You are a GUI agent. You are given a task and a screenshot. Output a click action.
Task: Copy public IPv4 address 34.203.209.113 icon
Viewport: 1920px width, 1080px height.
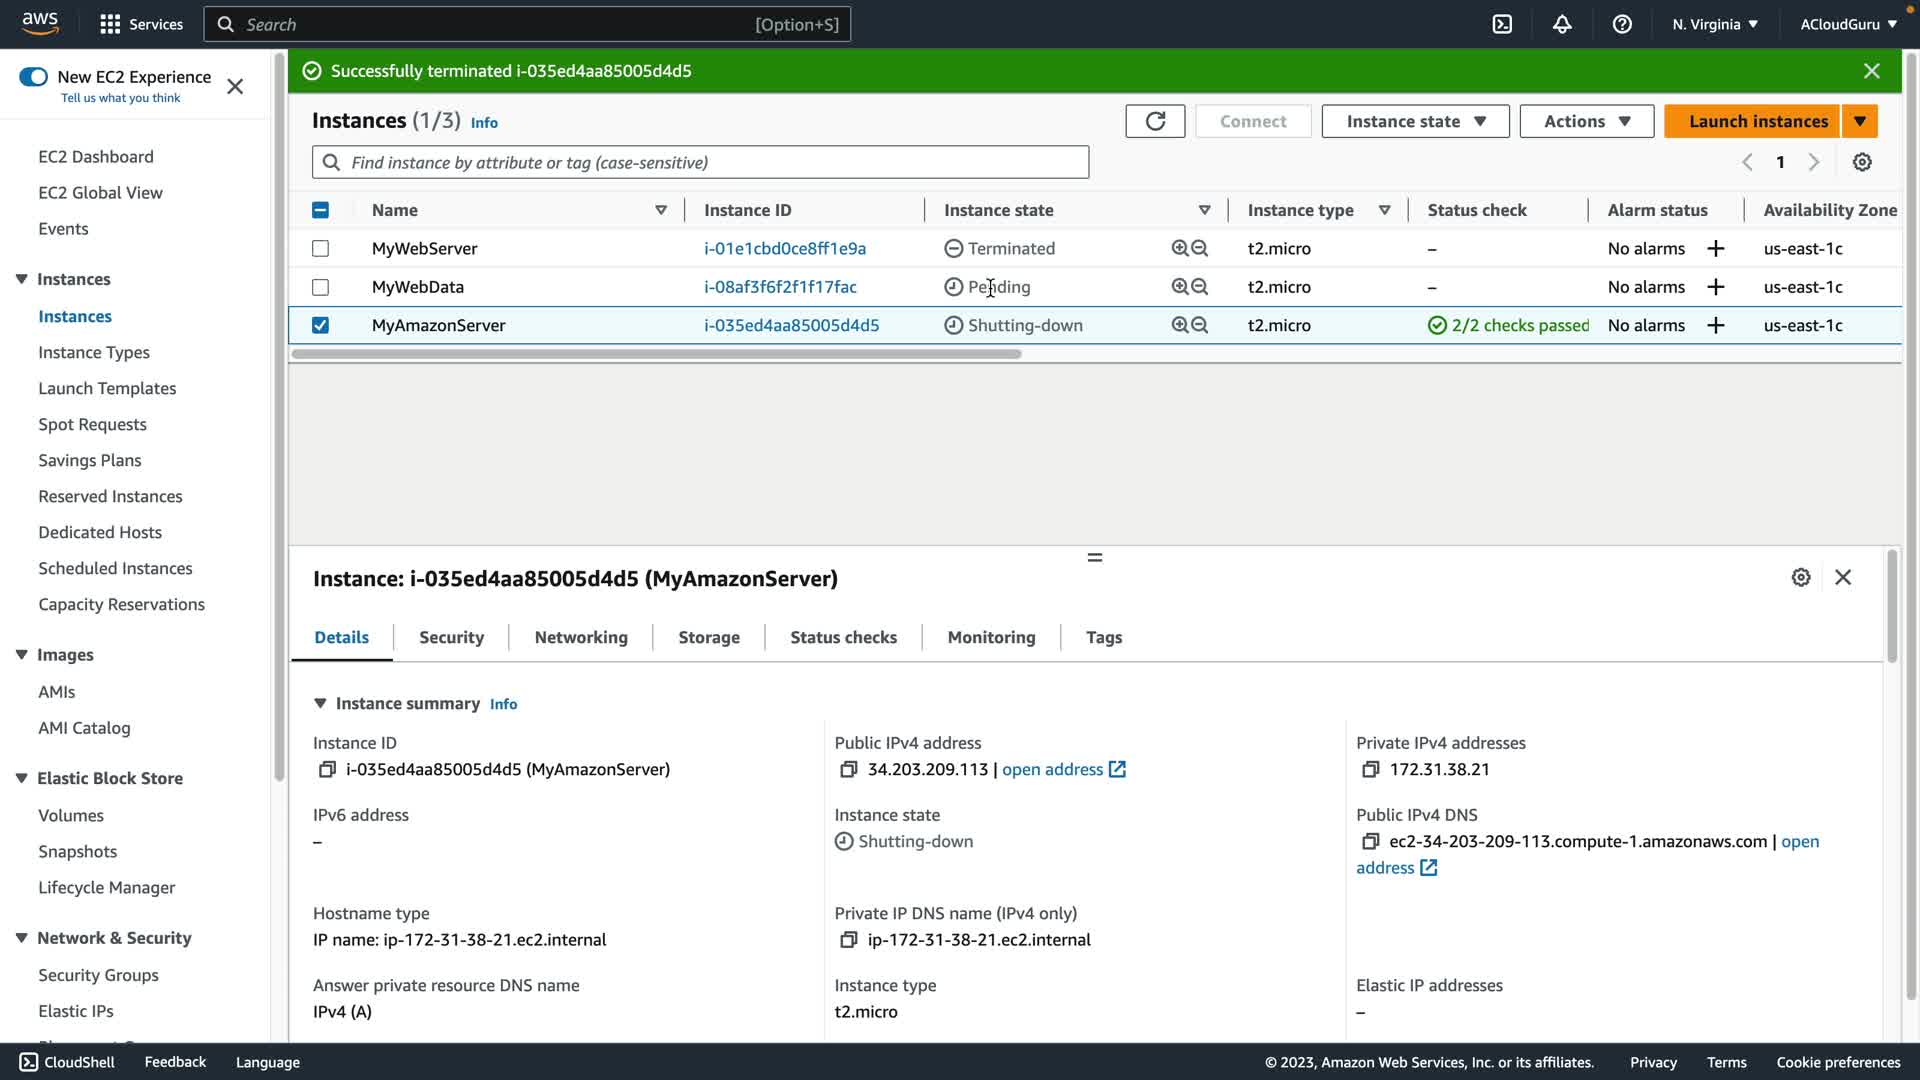[849, 769]
